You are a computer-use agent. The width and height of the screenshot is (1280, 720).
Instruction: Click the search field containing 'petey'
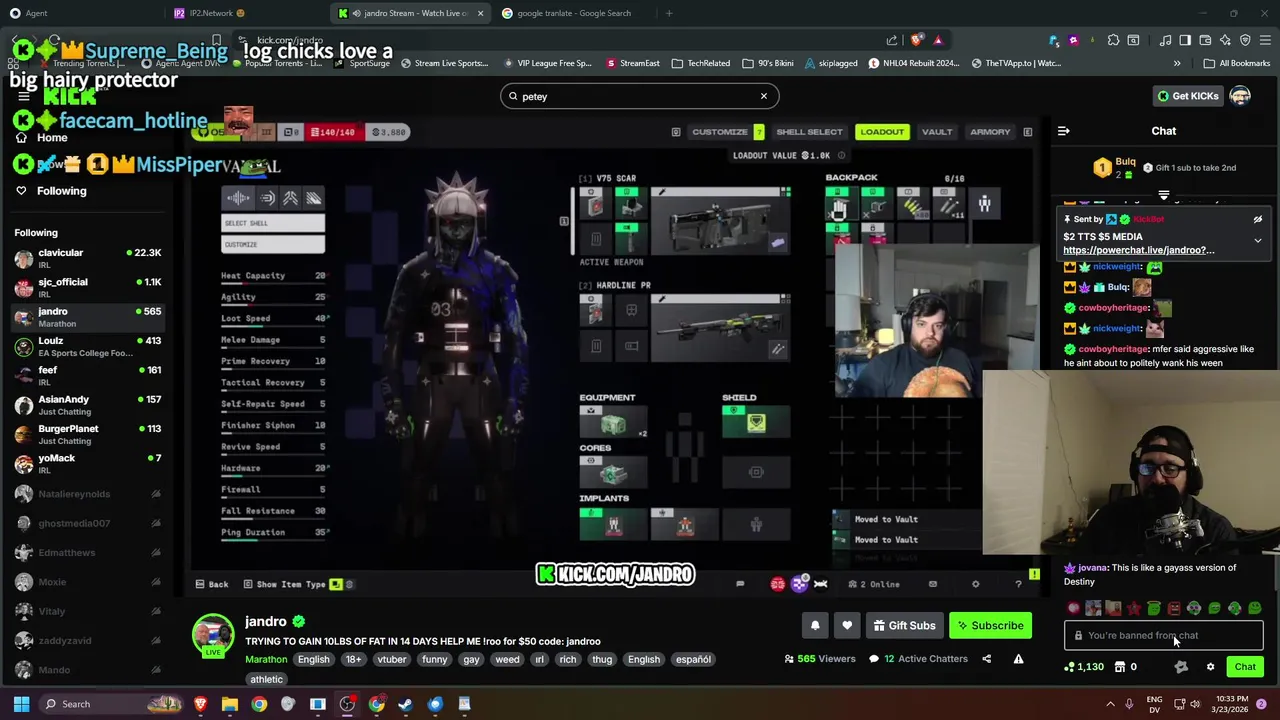639,96
